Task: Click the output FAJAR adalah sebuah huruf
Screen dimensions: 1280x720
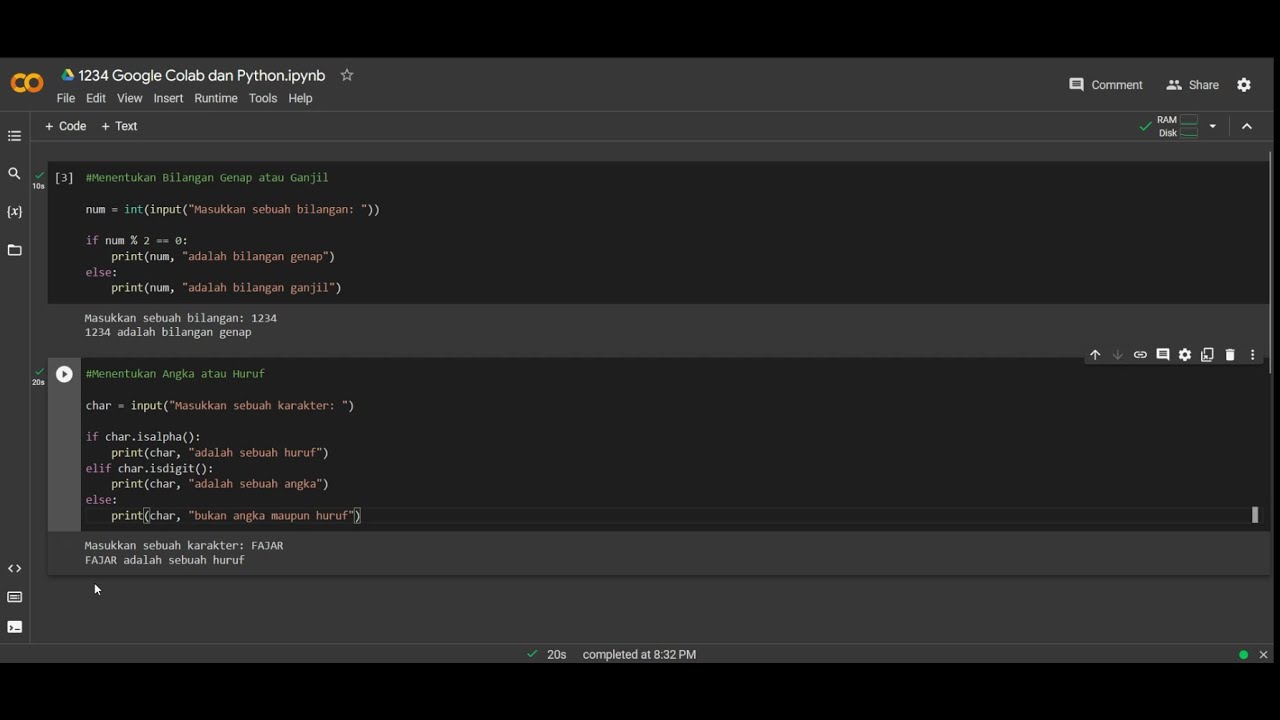Action: click(165, 560)
